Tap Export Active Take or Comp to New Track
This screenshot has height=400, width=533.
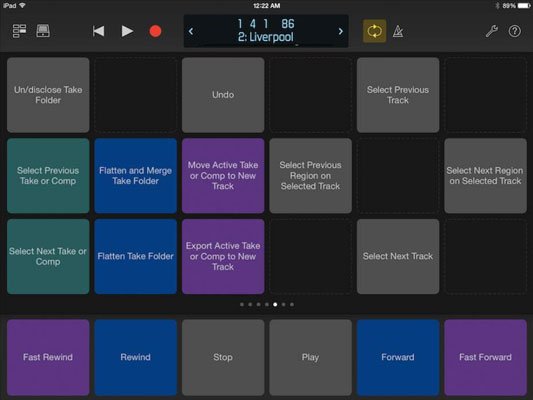(x=223, y=257)
